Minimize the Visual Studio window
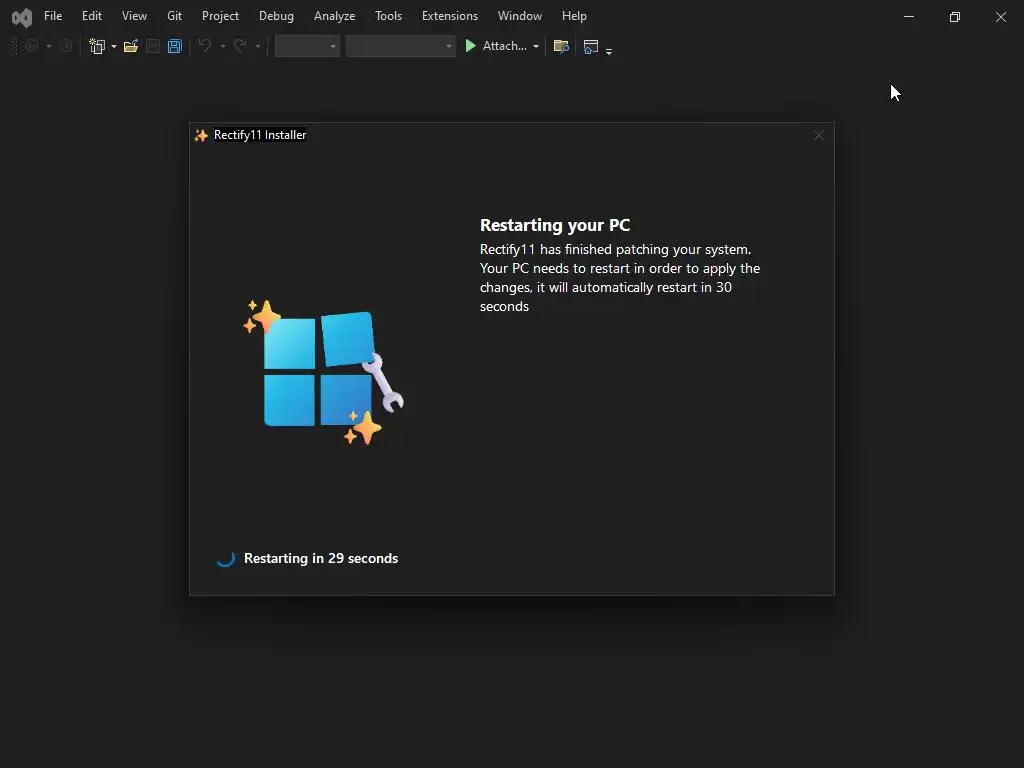Image resolution: width=1024 pixels, height=768 pixels. (x=908, y=17)
